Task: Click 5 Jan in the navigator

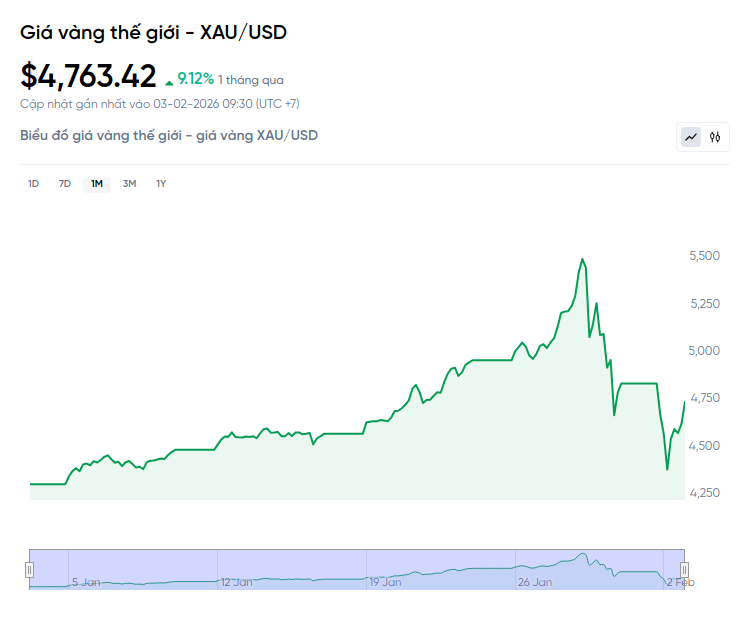Action: coord(85,581)
